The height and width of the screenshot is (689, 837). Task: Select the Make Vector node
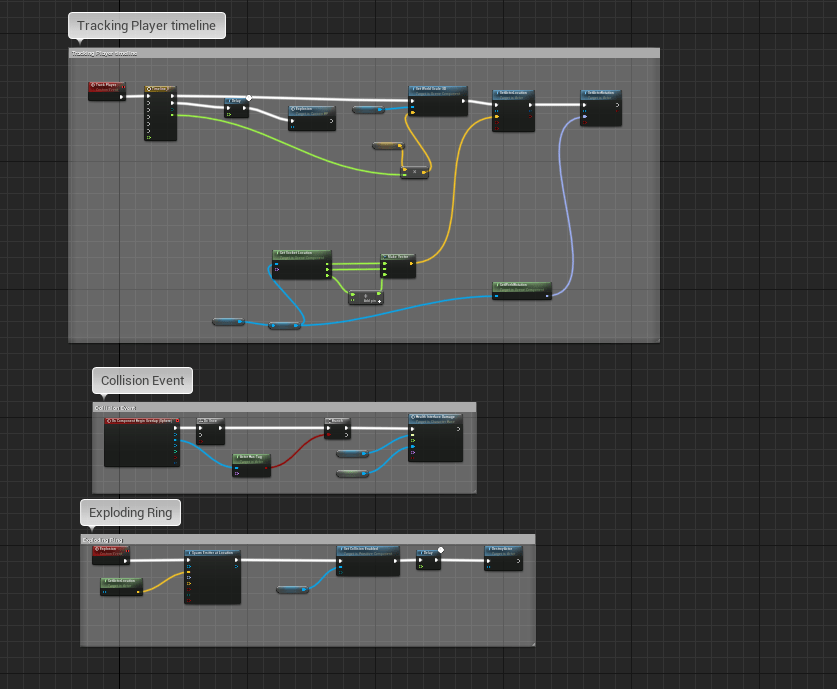click(x=397, y=257)
